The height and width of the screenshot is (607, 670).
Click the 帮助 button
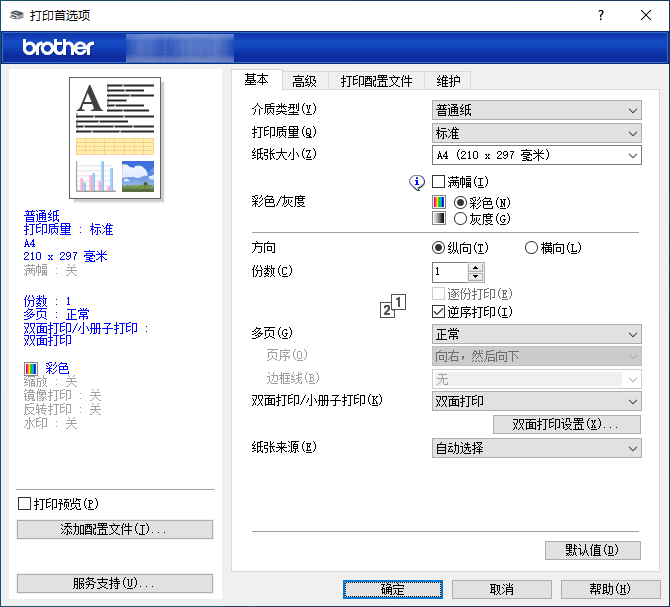tap(611, 589)
